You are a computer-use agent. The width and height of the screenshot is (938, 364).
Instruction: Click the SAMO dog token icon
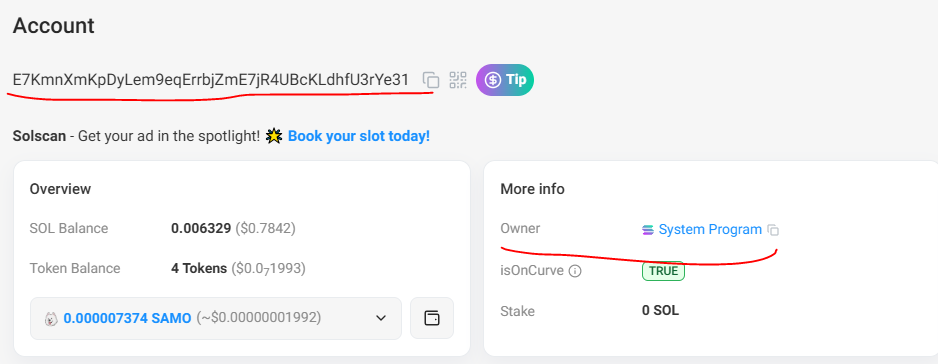click(51, 318)
